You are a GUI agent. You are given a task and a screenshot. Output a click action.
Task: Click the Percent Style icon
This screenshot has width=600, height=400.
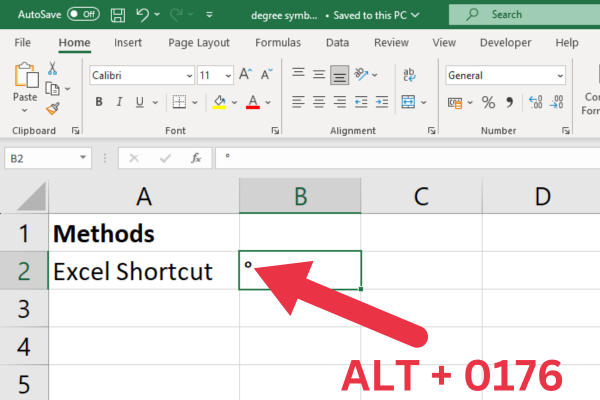click(x=488, y=102)
